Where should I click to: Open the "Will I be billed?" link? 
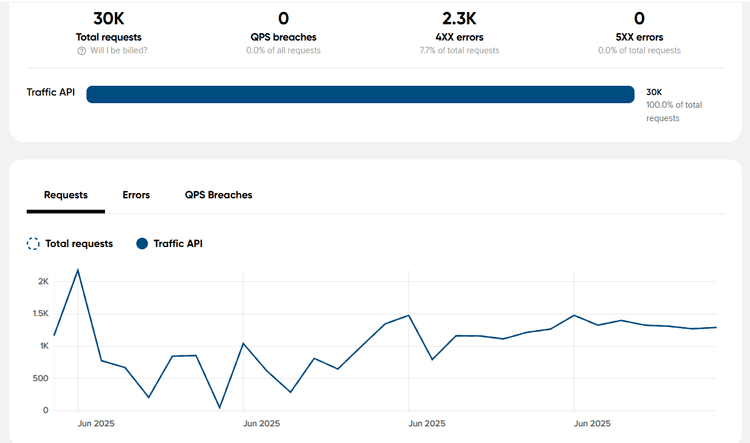point(122,51)
